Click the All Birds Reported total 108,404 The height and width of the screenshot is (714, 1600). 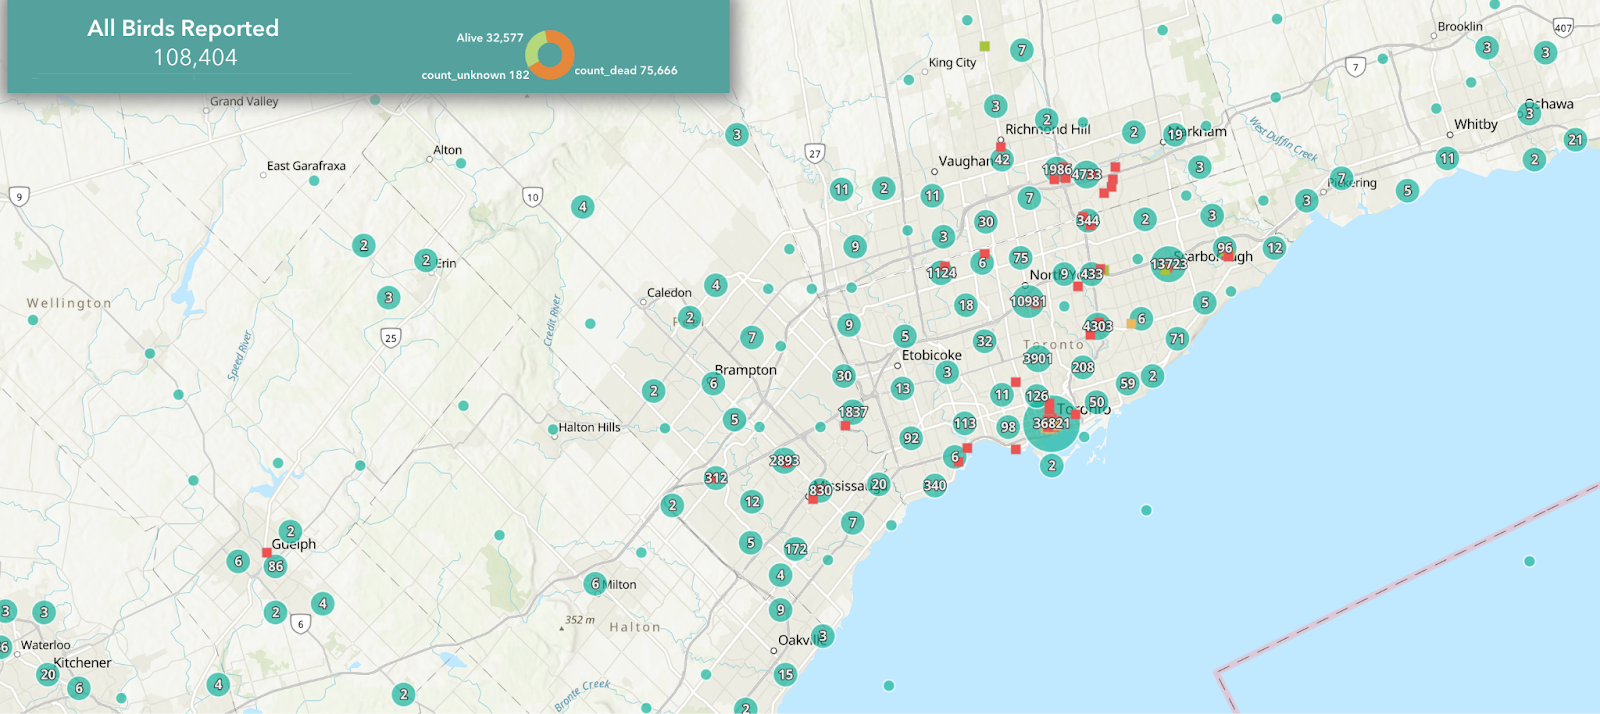point(195,58)
